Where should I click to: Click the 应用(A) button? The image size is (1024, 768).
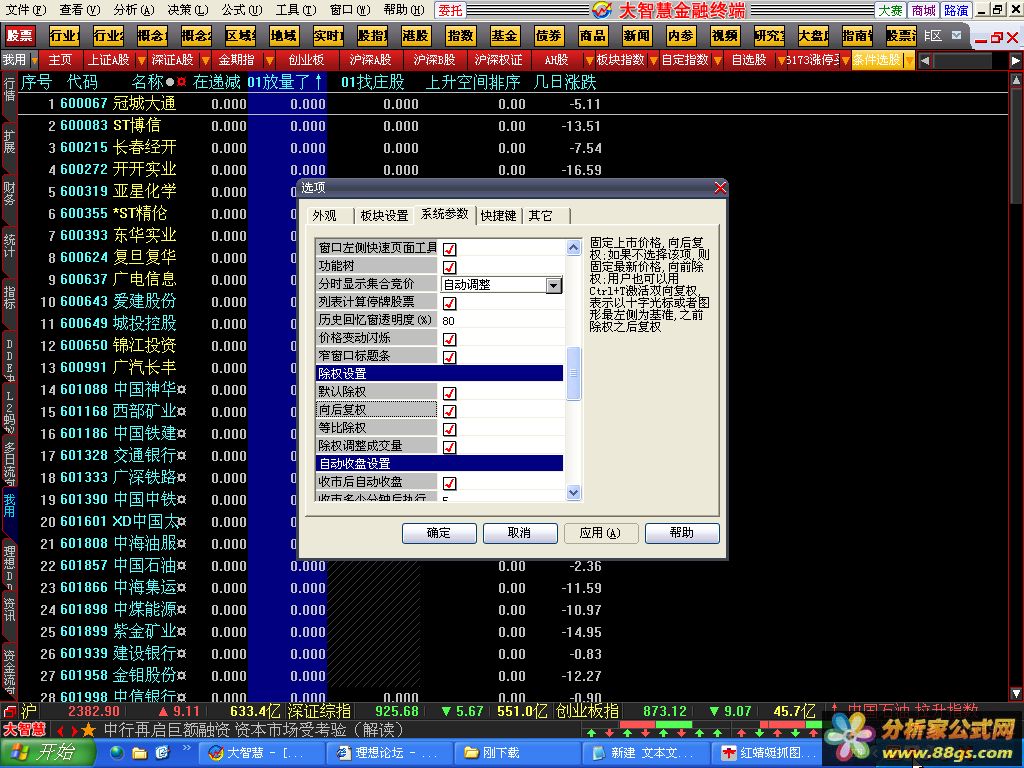[x=601, y=533]
